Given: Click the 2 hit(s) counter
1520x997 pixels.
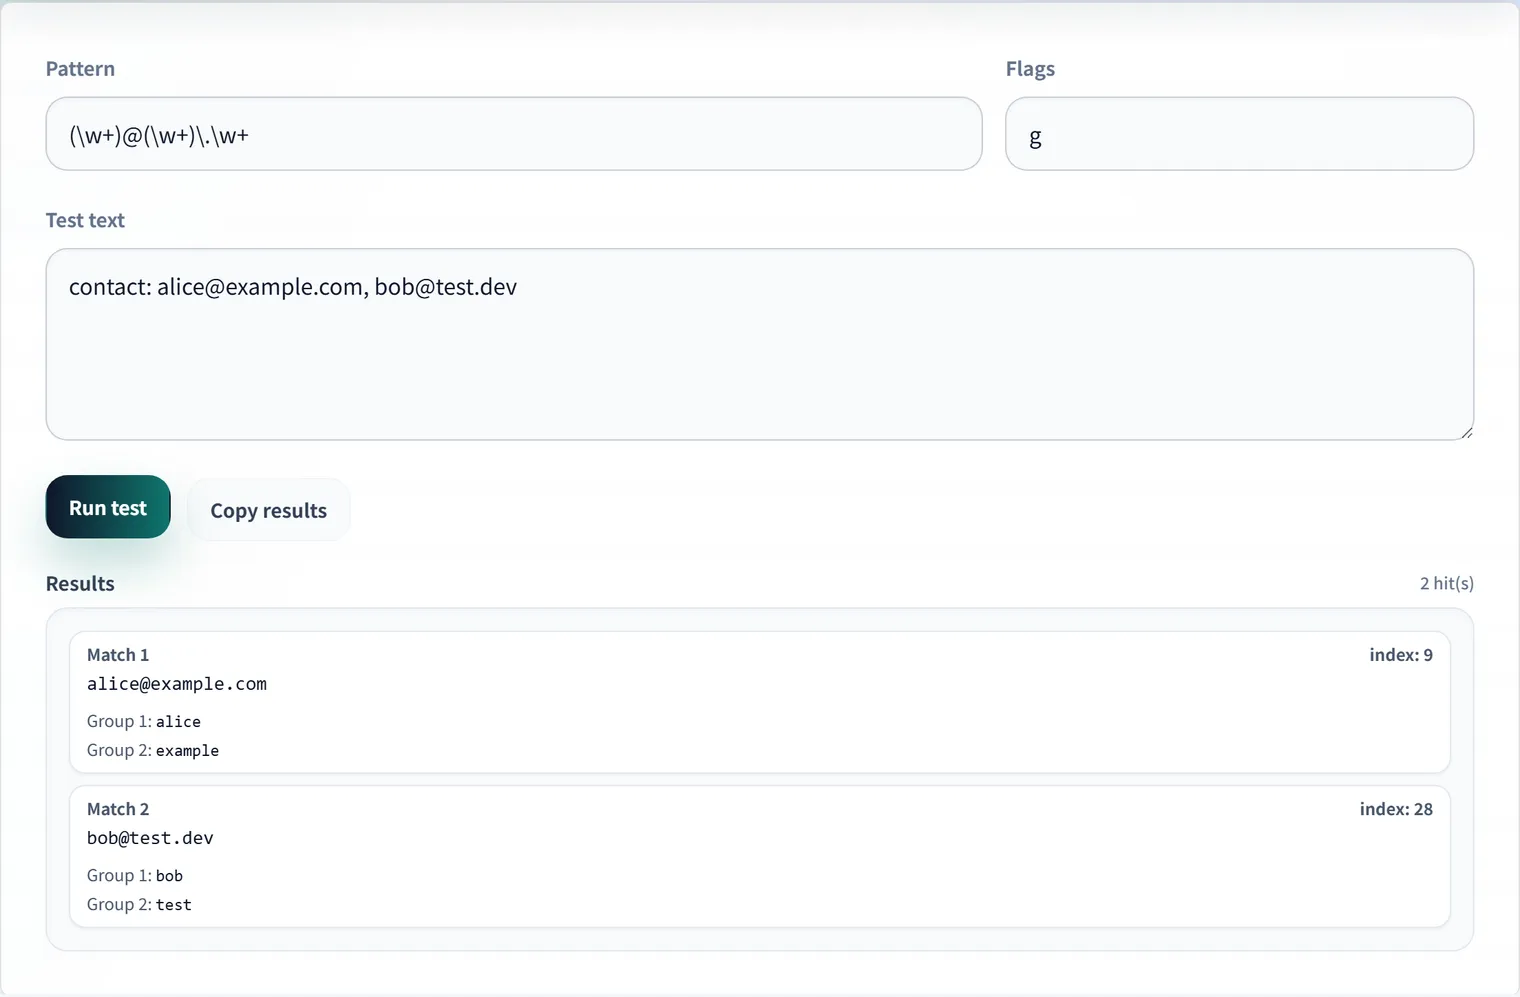Looking at the screenshot, I should [x=1447, y=583].
